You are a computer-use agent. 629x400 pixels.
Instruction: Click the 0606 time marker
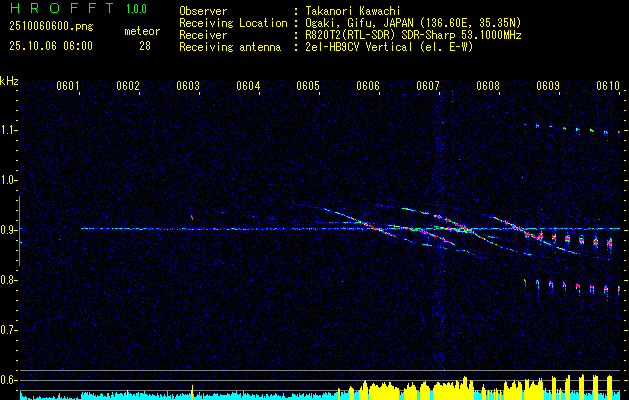point(368,86)
